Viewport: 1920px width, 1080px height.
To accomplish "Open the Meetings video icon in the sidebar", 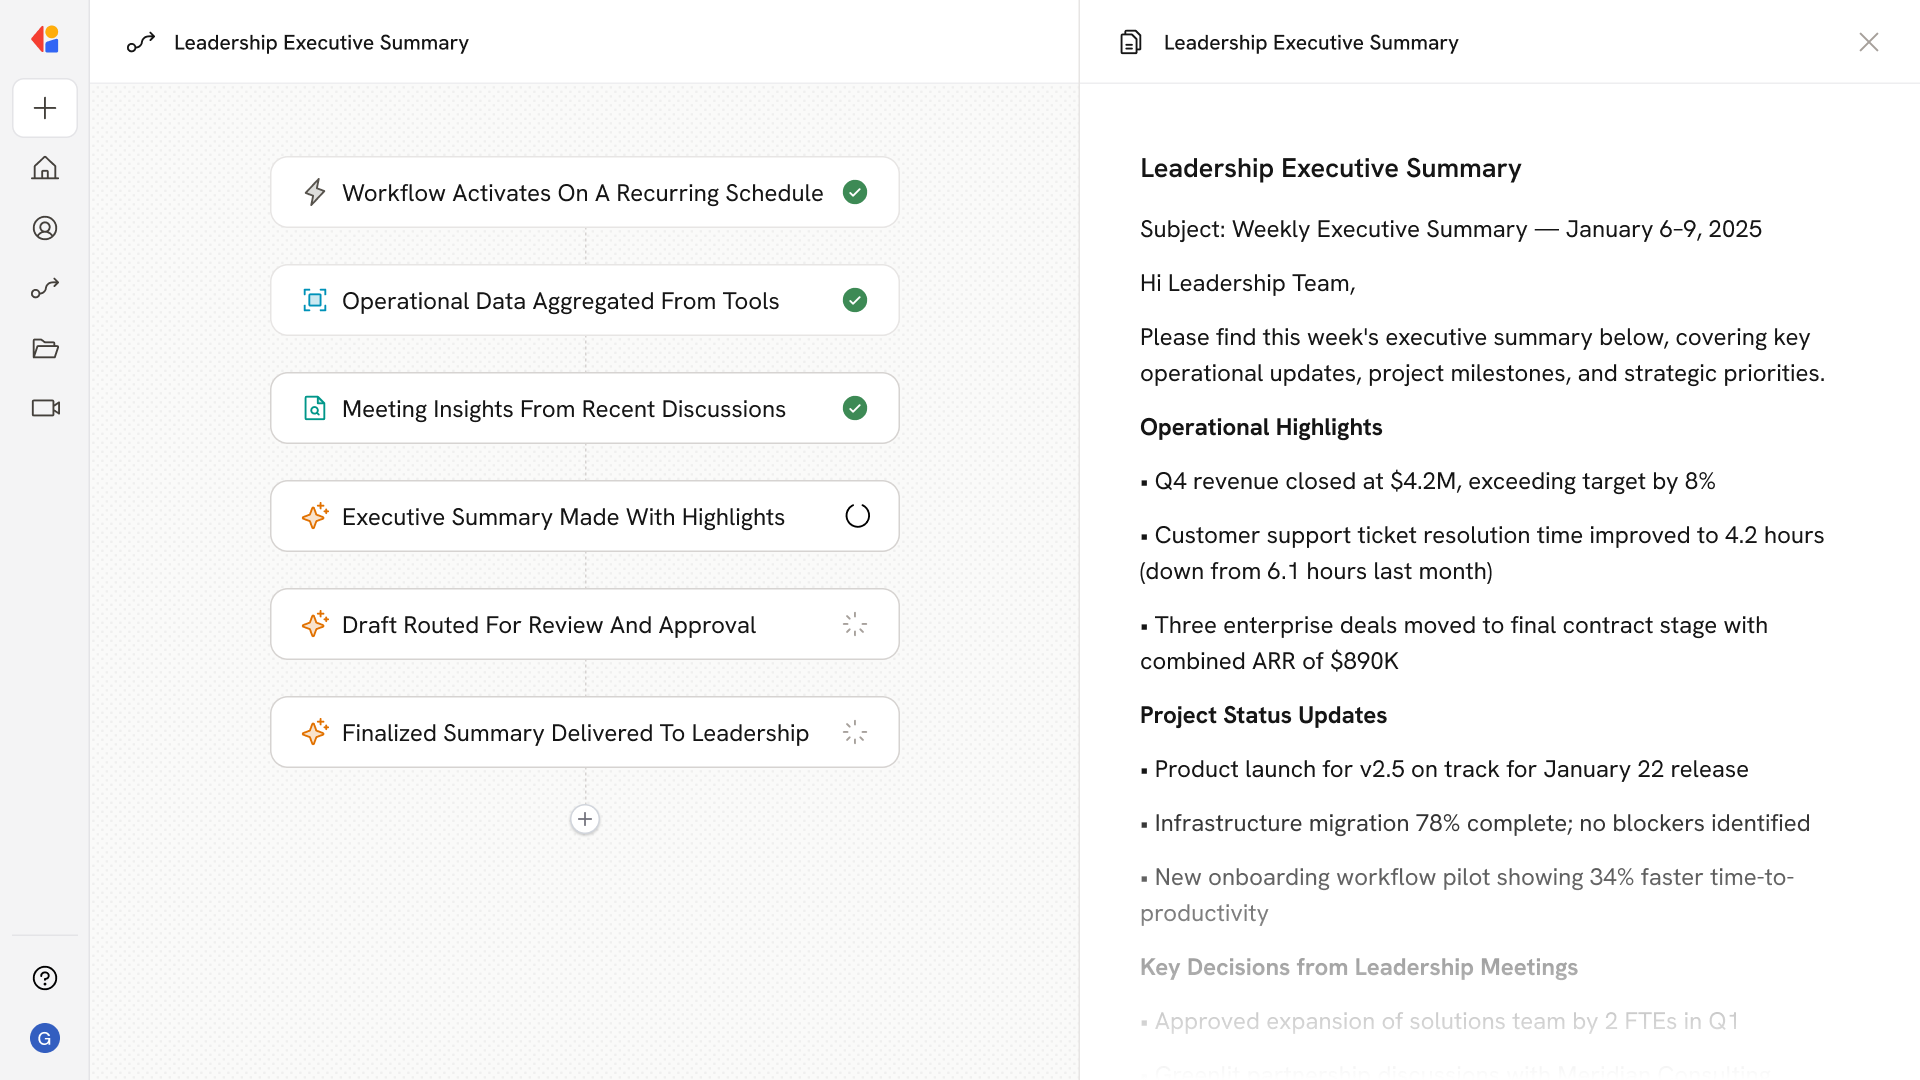I will coord(45,408).
